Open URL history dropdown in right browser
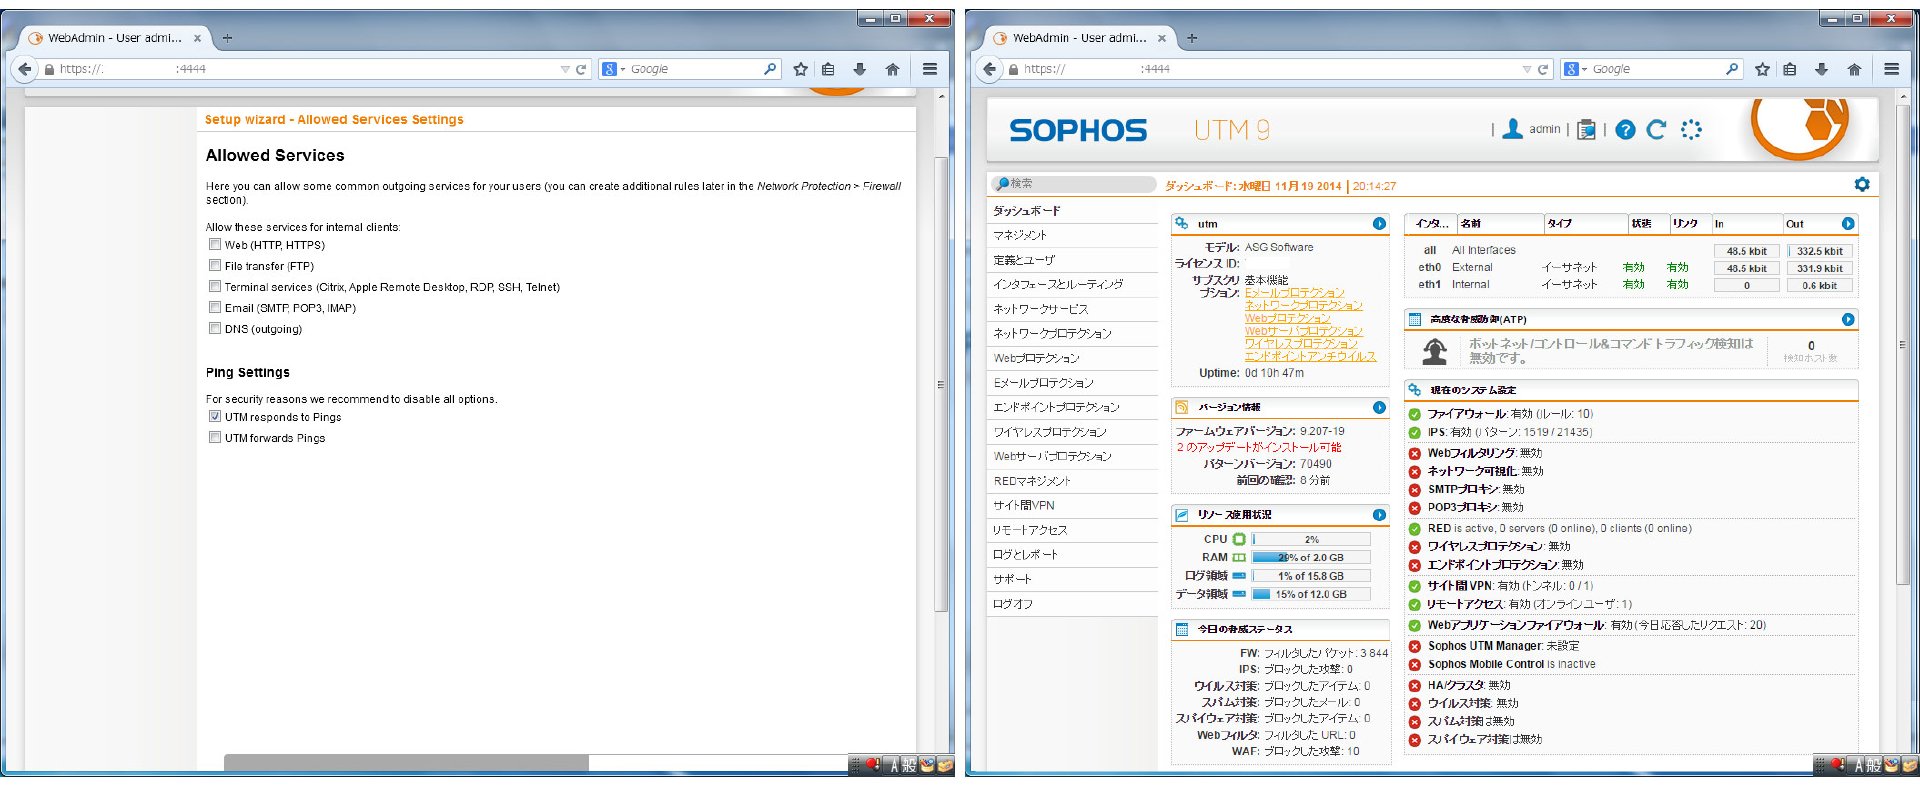Image resolution: width=1920 pixels, height=787 pixels. (x=1527, y=69)
